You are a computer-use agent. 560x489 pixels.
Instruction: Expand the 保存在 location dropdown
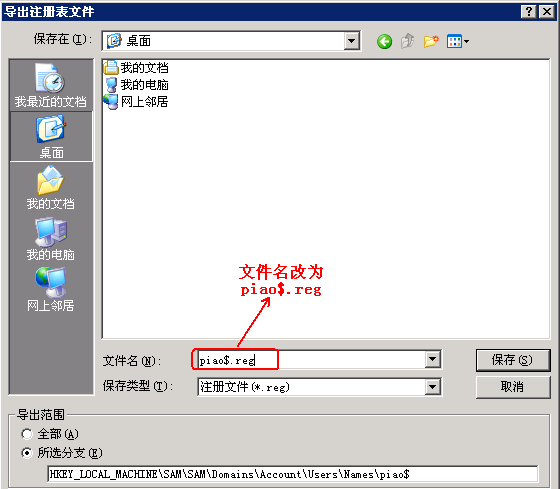pyautogui.click(x=351, y=41)
